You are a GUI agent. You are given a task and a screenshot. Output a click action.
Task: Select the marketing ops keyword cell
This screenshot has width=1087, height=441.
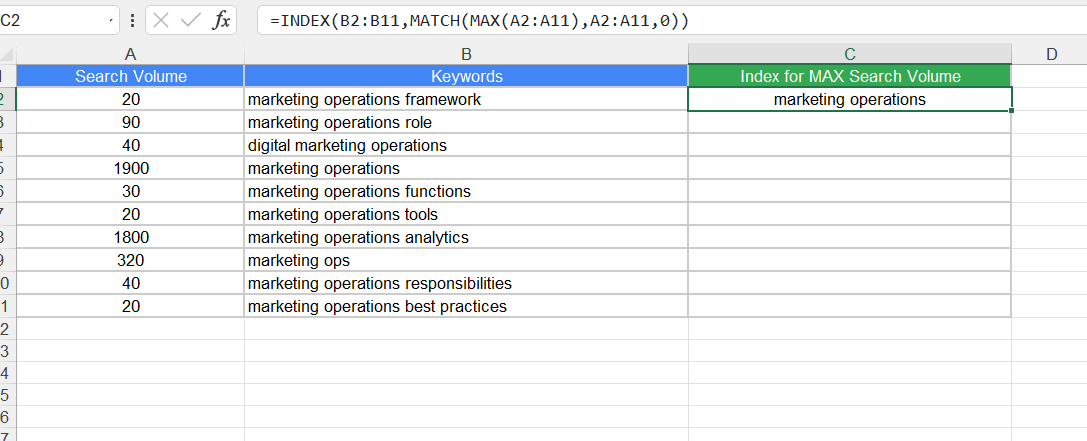(467, 261)
